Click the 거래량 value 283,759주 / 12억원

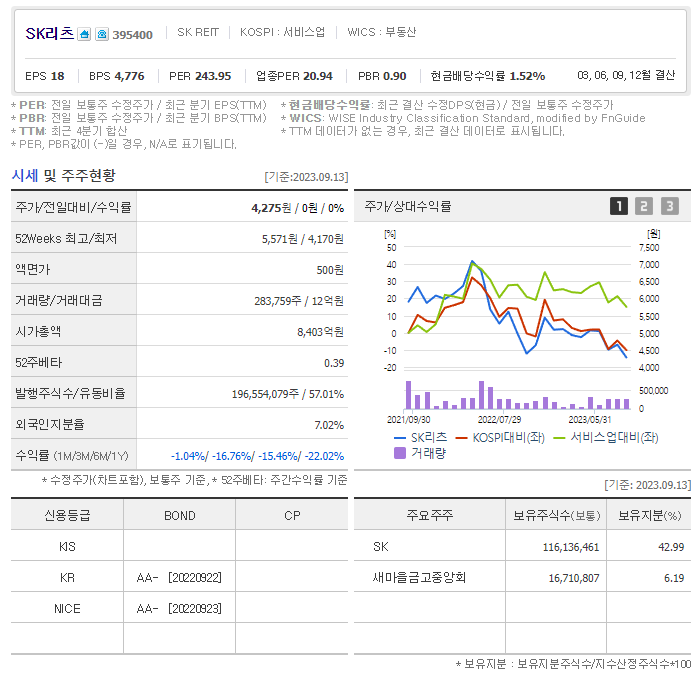299,301
